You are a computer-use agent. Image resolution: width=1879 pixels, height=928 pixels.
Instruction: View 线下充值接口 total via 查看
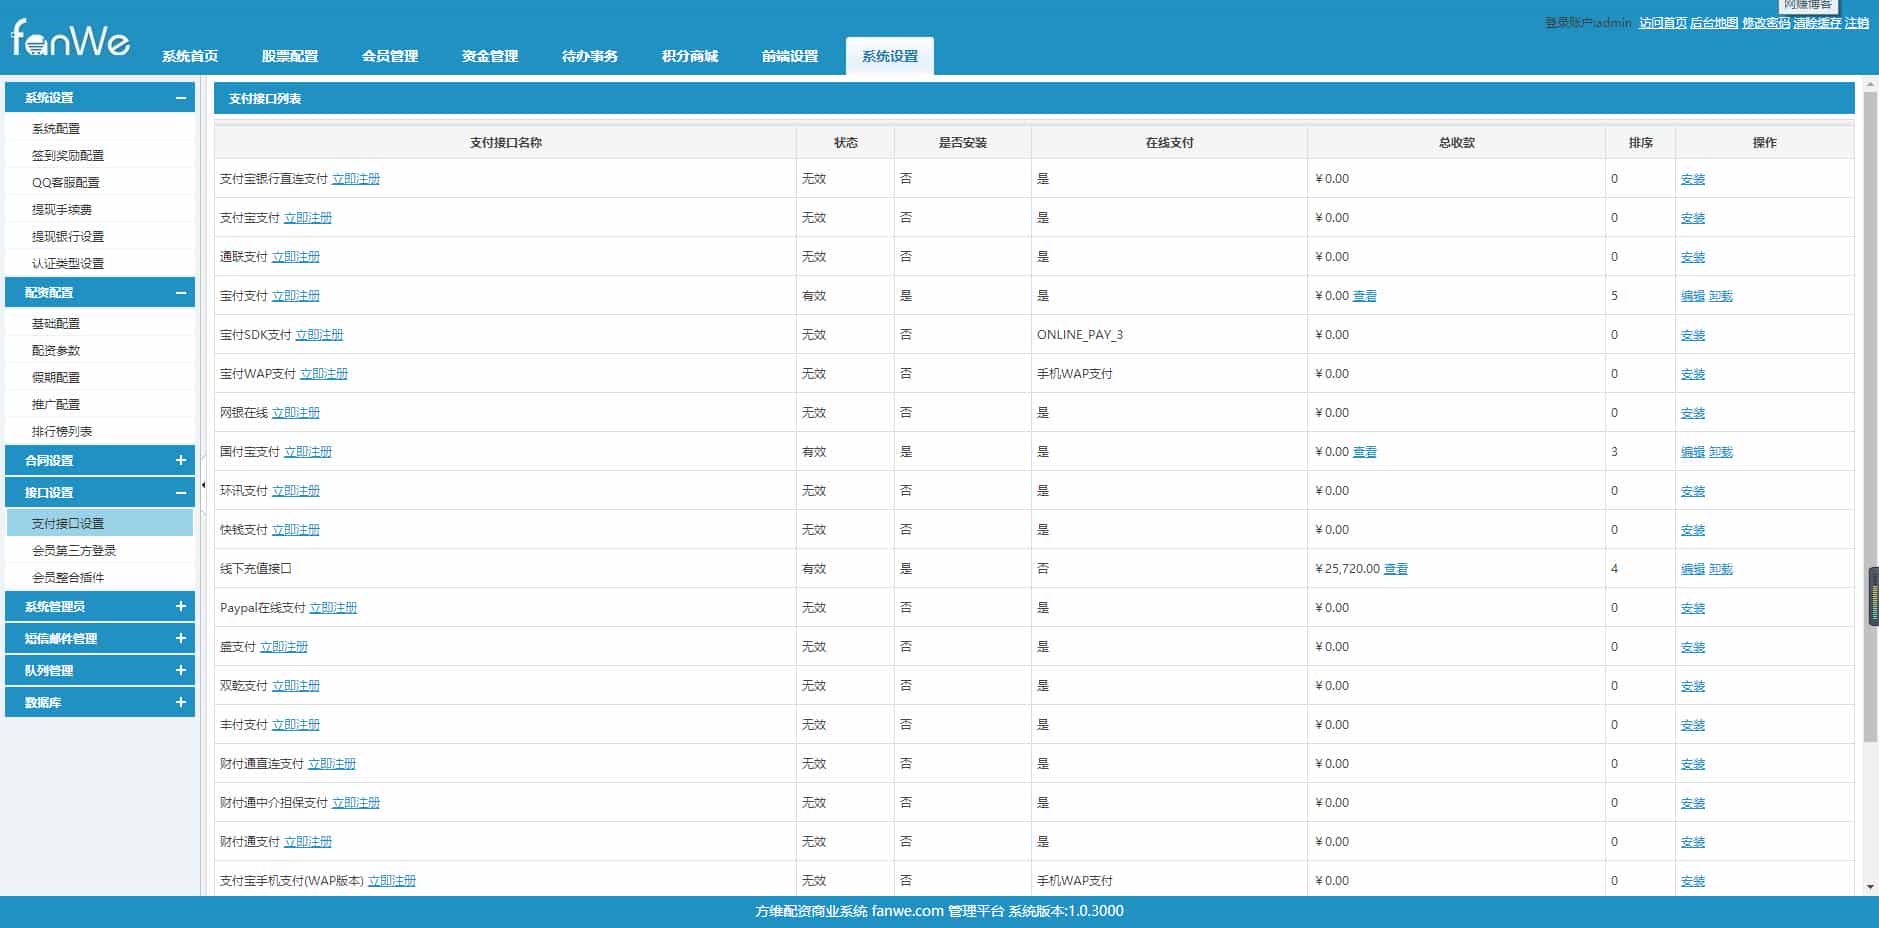pyautogui.click(x=1395, y=569)
